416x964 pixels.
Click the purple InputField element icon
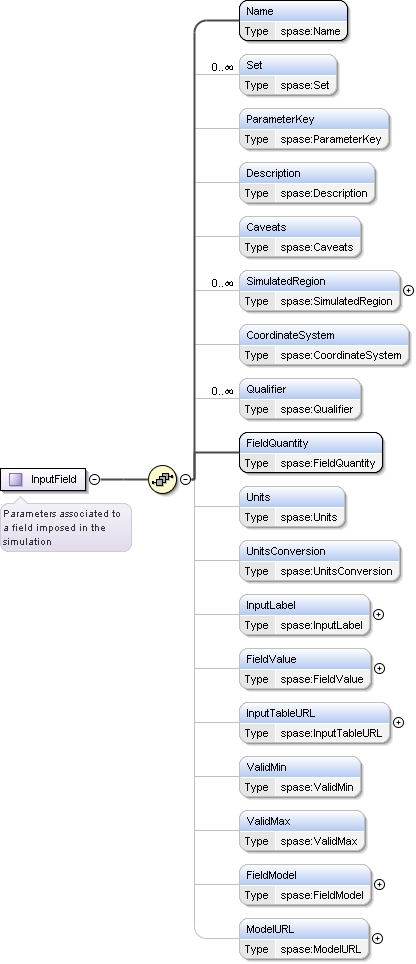click(x=16, y=479)
